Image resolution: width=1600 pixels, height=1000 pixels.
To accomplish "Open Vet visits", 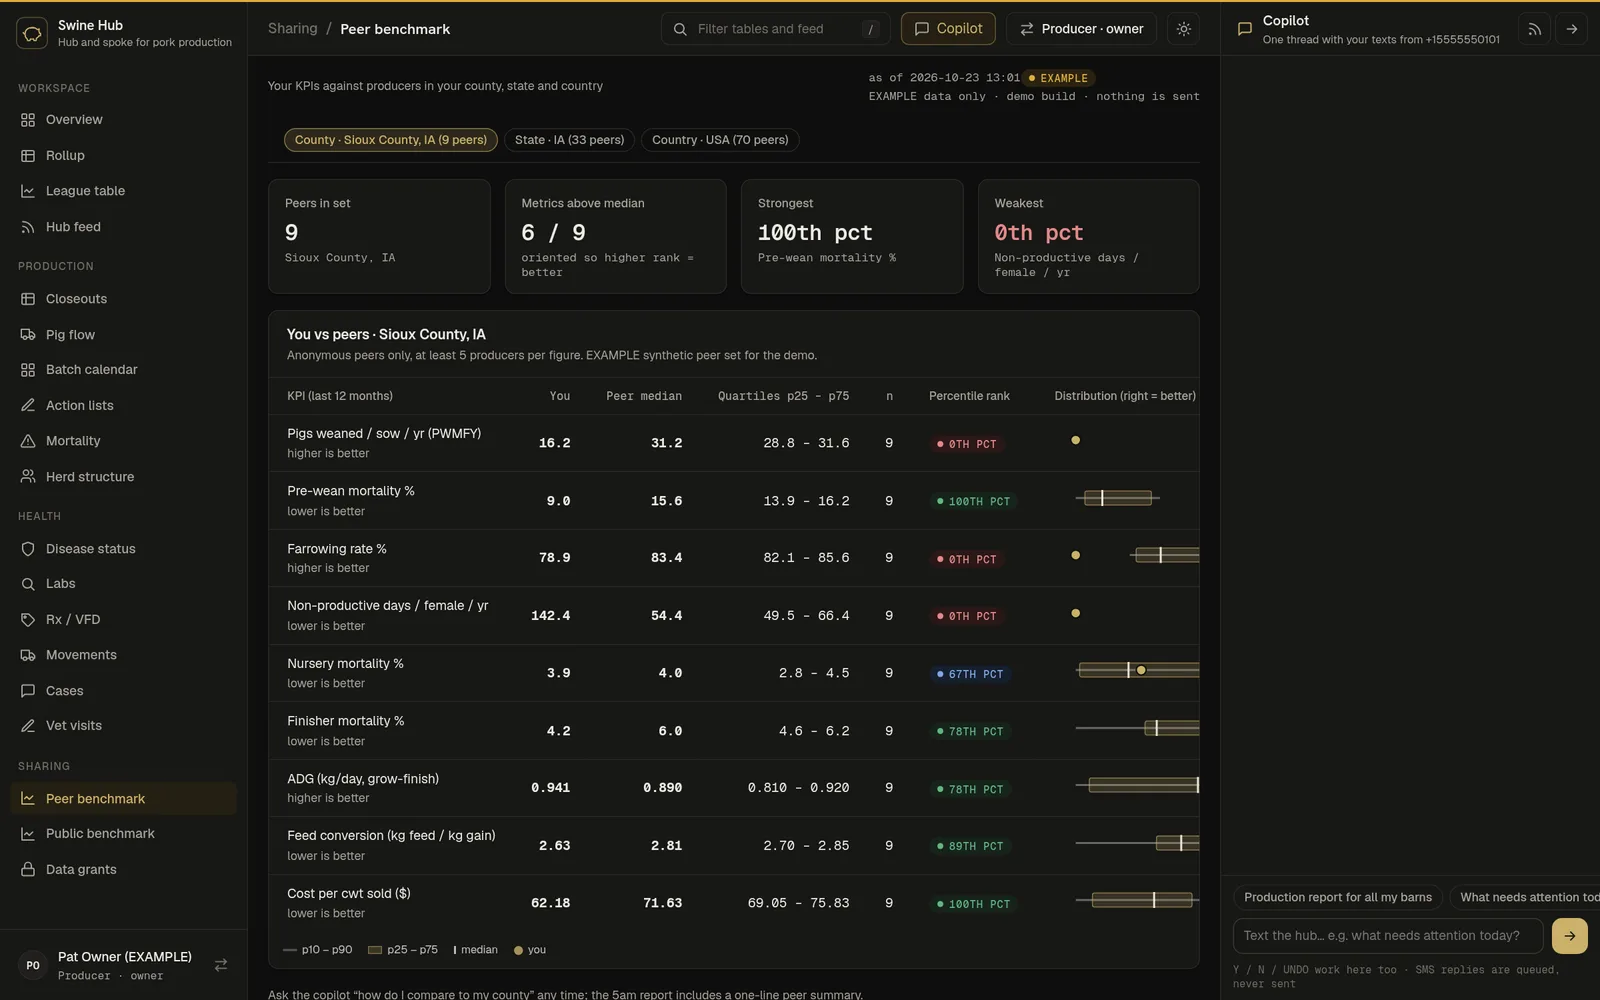I will pos(124,726).
